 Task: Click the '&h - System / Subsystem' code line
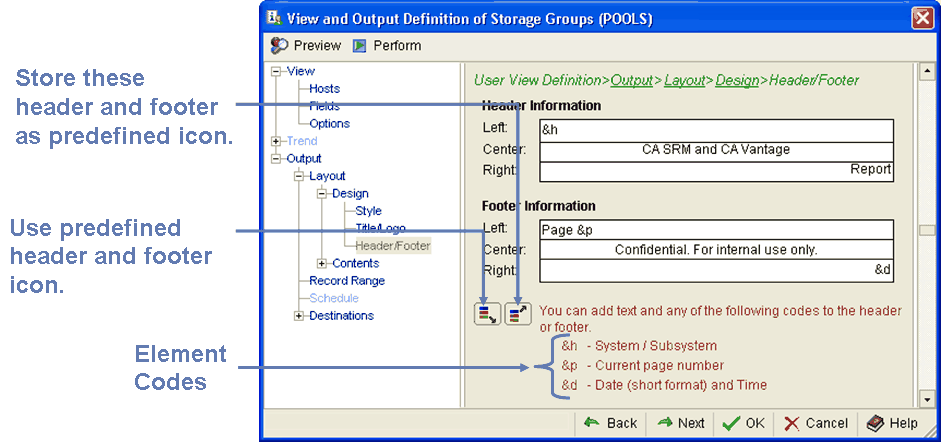click(x=639, y=346)
